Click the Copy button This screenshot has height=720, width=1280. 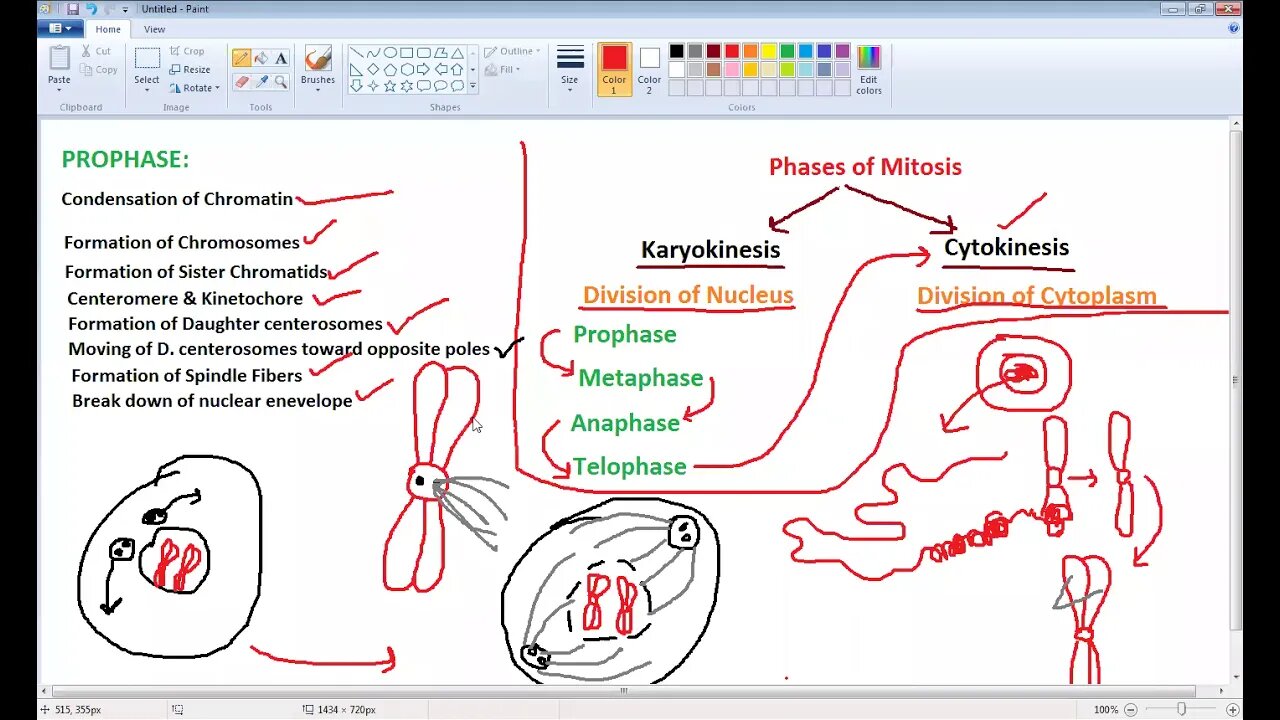click(x=99, y=70)
